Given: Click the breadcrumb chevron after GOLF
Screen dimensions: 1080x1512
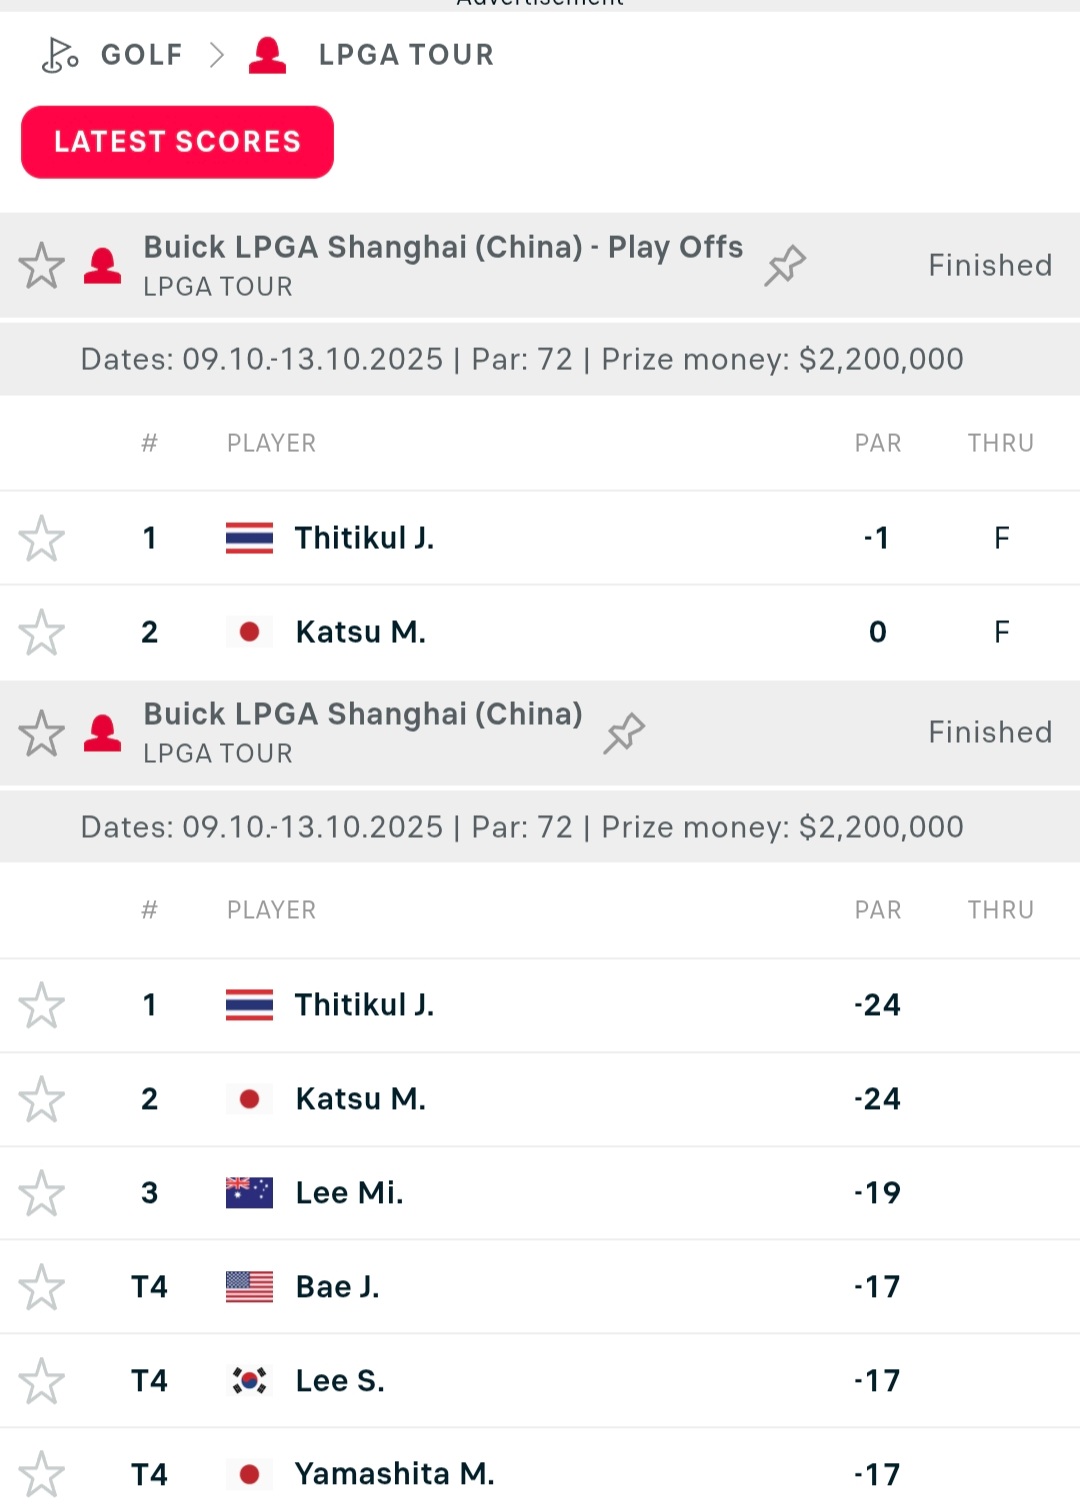Looking at the screenshot, I should pos(216,55).
